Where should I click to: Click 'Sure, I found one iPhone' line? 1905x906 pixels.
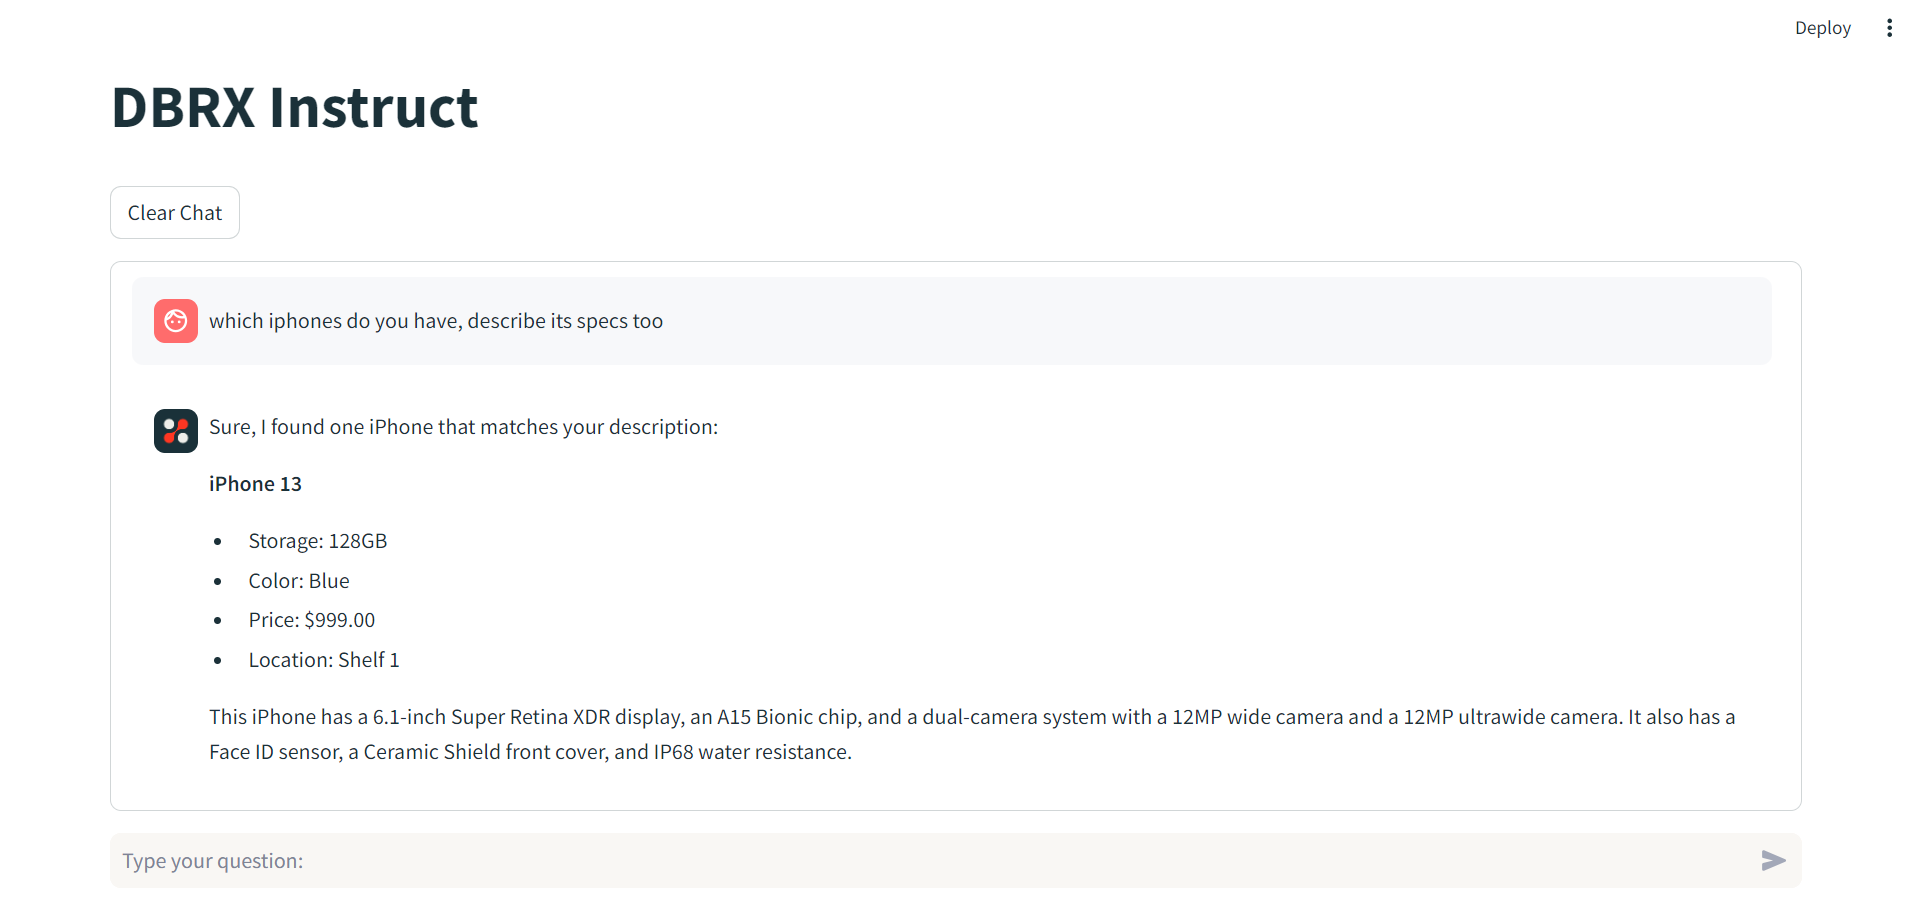[x=464, y=427]
